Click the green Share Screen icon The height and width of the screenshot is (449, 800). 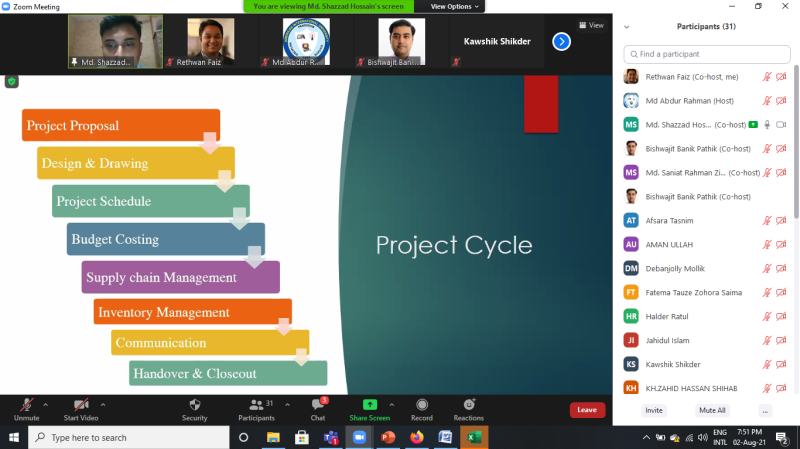[x=369, y=404]
